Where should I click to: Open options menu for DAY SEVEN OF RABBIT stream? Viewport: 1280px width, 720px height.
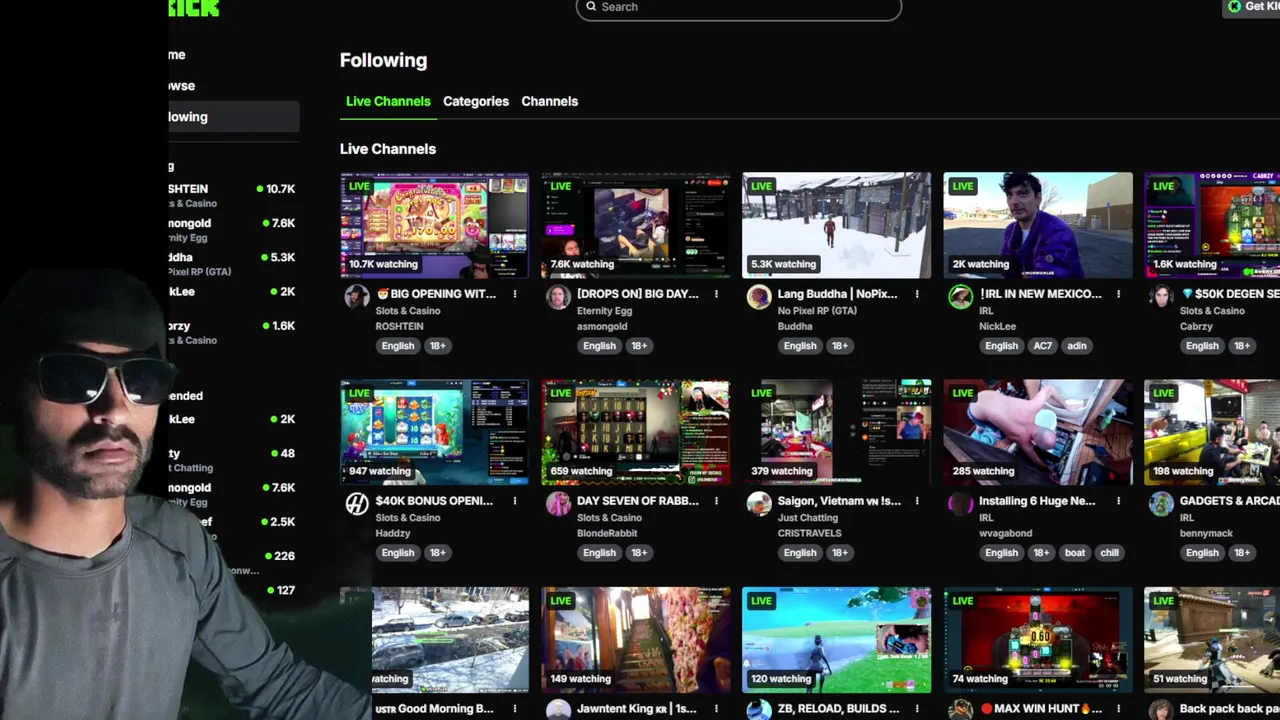click(716, 501)
